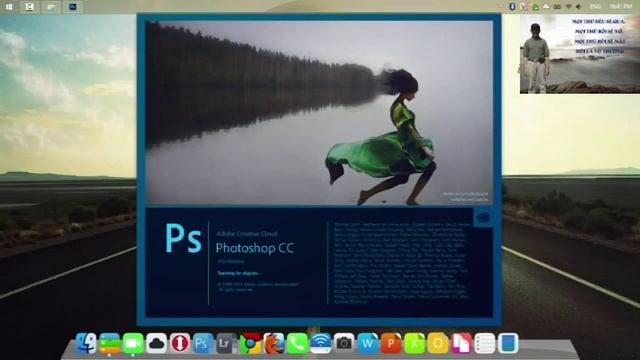This screenshot has height=360, width=640.
Task: Launch PowerPoint from the dock
Action: pos(391,343)
